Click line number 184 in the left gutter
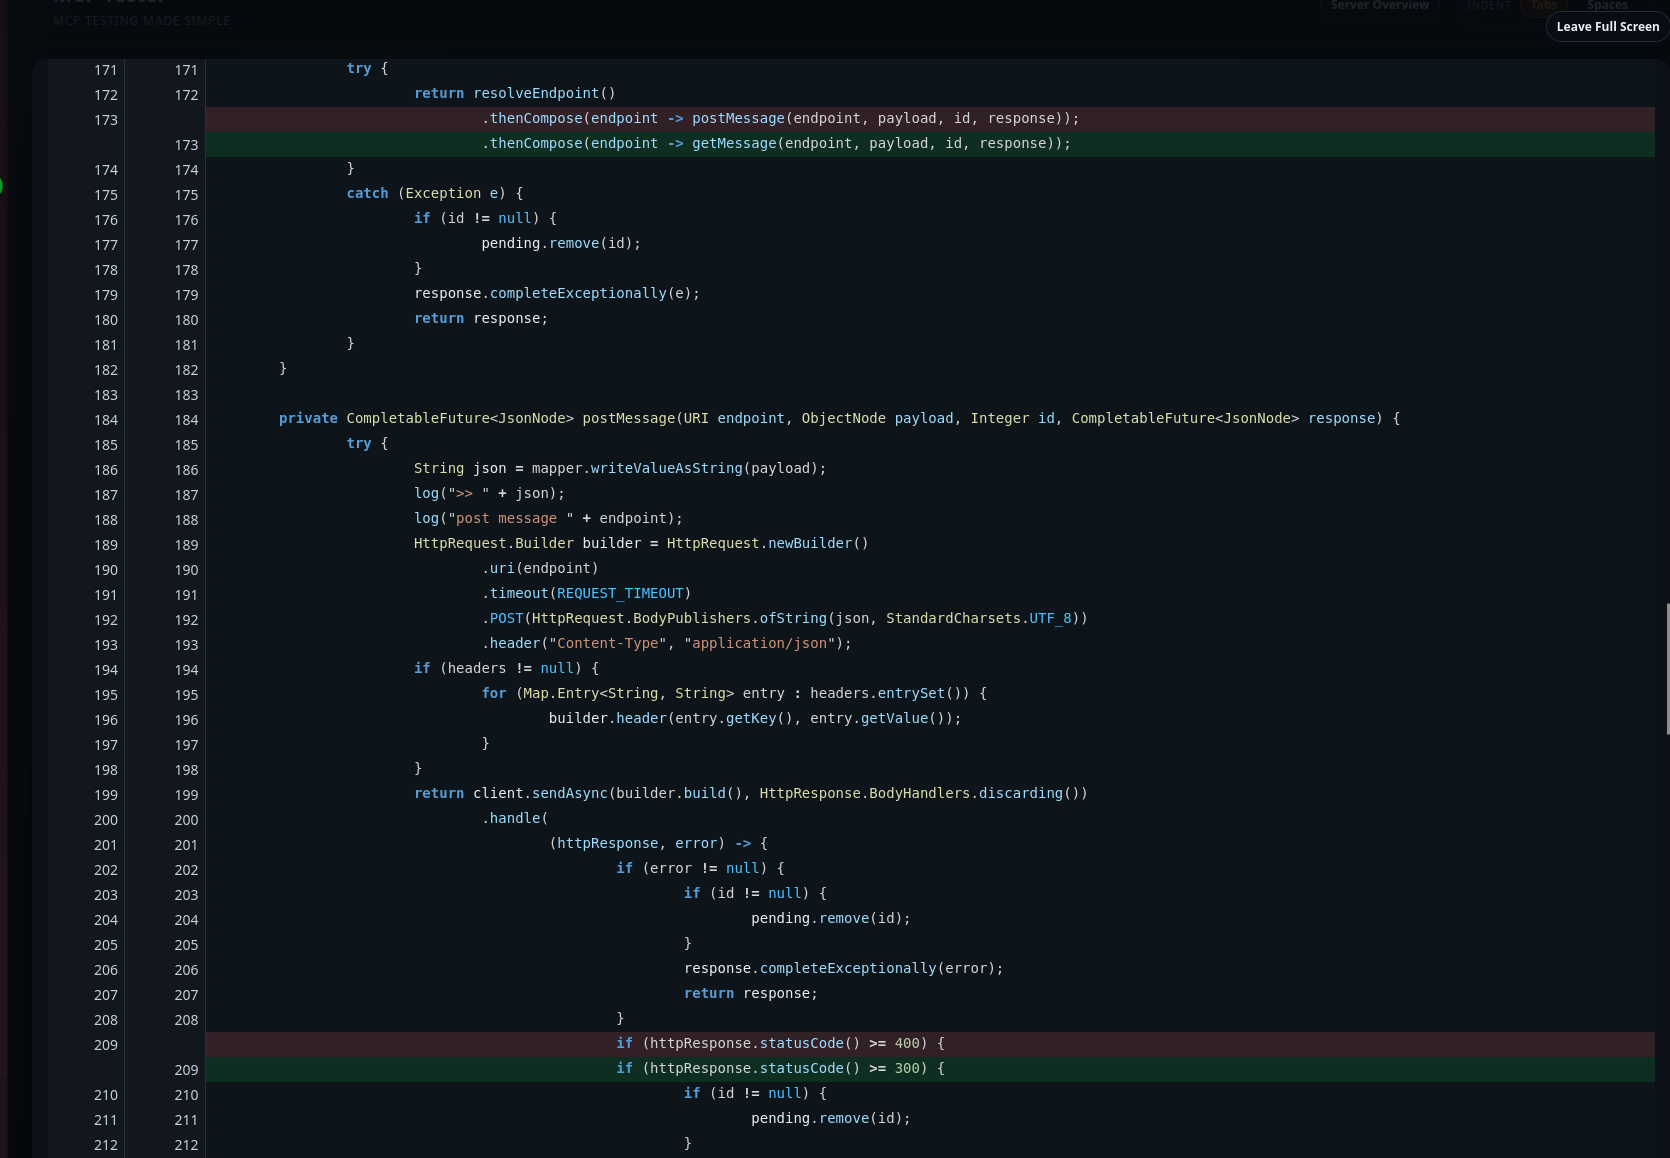This screenshot has height=1158, width=1670. pos(105,420)
